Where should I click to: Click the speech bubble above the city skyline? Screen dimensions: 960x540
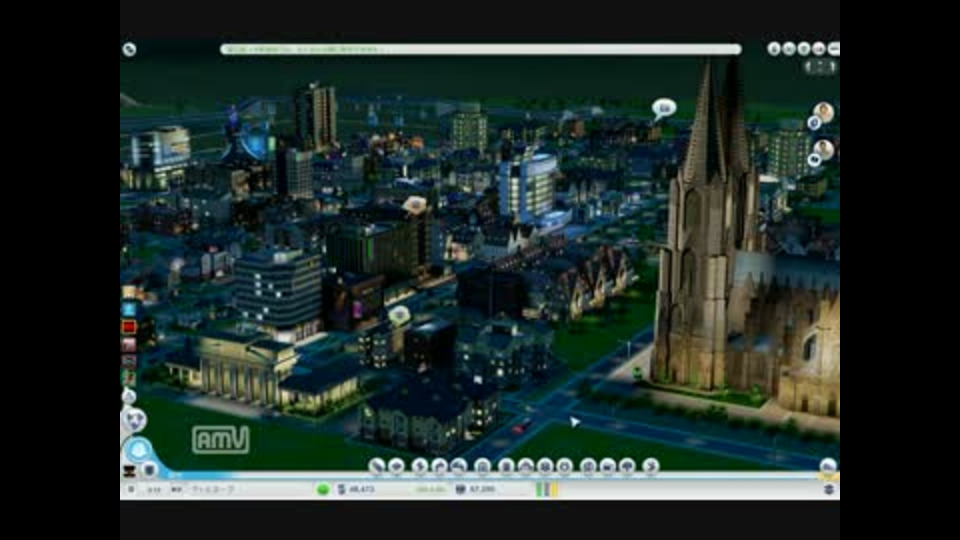tap(664, 109)
